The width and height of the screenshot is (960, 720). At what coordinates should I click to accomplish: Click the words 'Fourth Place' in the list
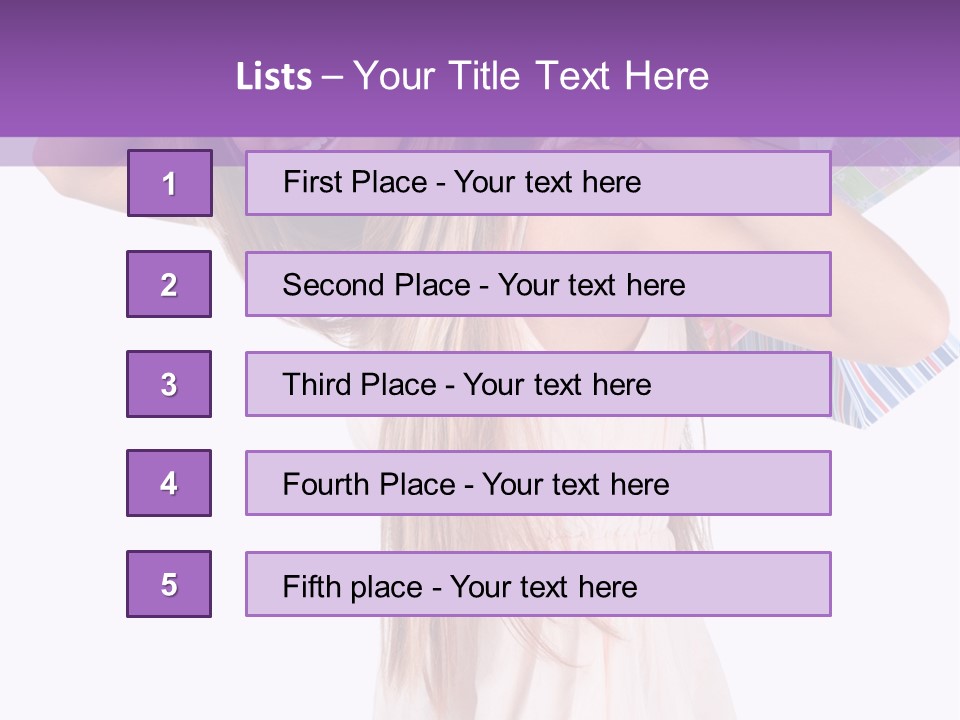tap(369, 484)
